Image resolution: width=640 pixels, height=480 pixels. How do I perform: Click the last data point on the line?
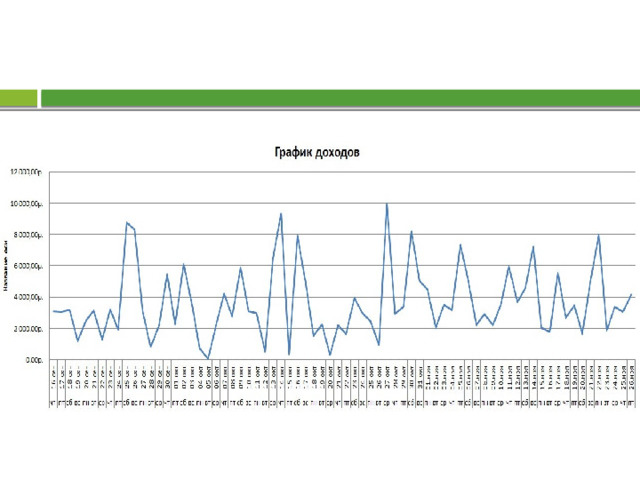(x=631, y=295)
